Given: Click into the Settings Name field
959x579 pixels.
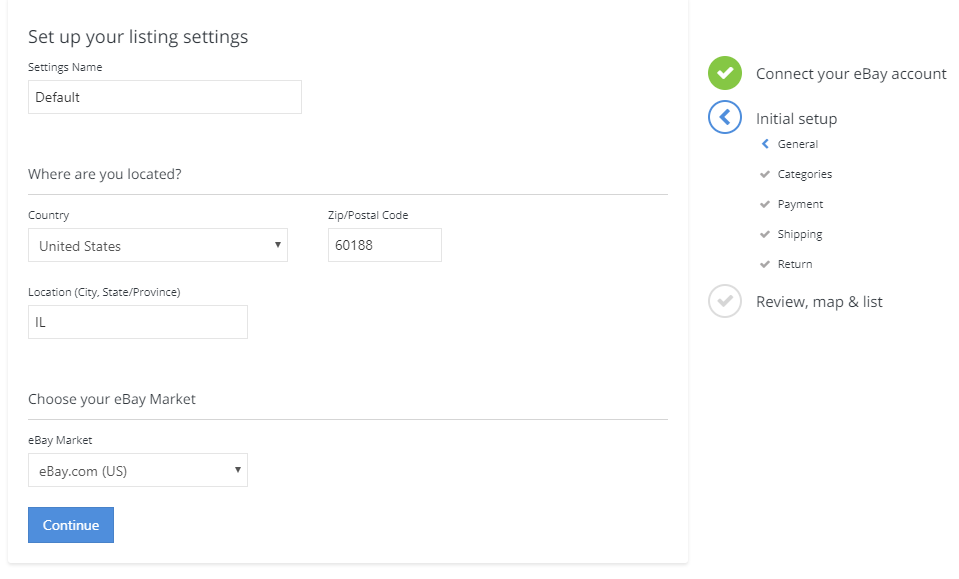Looking at the screenshot, I should pos(165,97).
